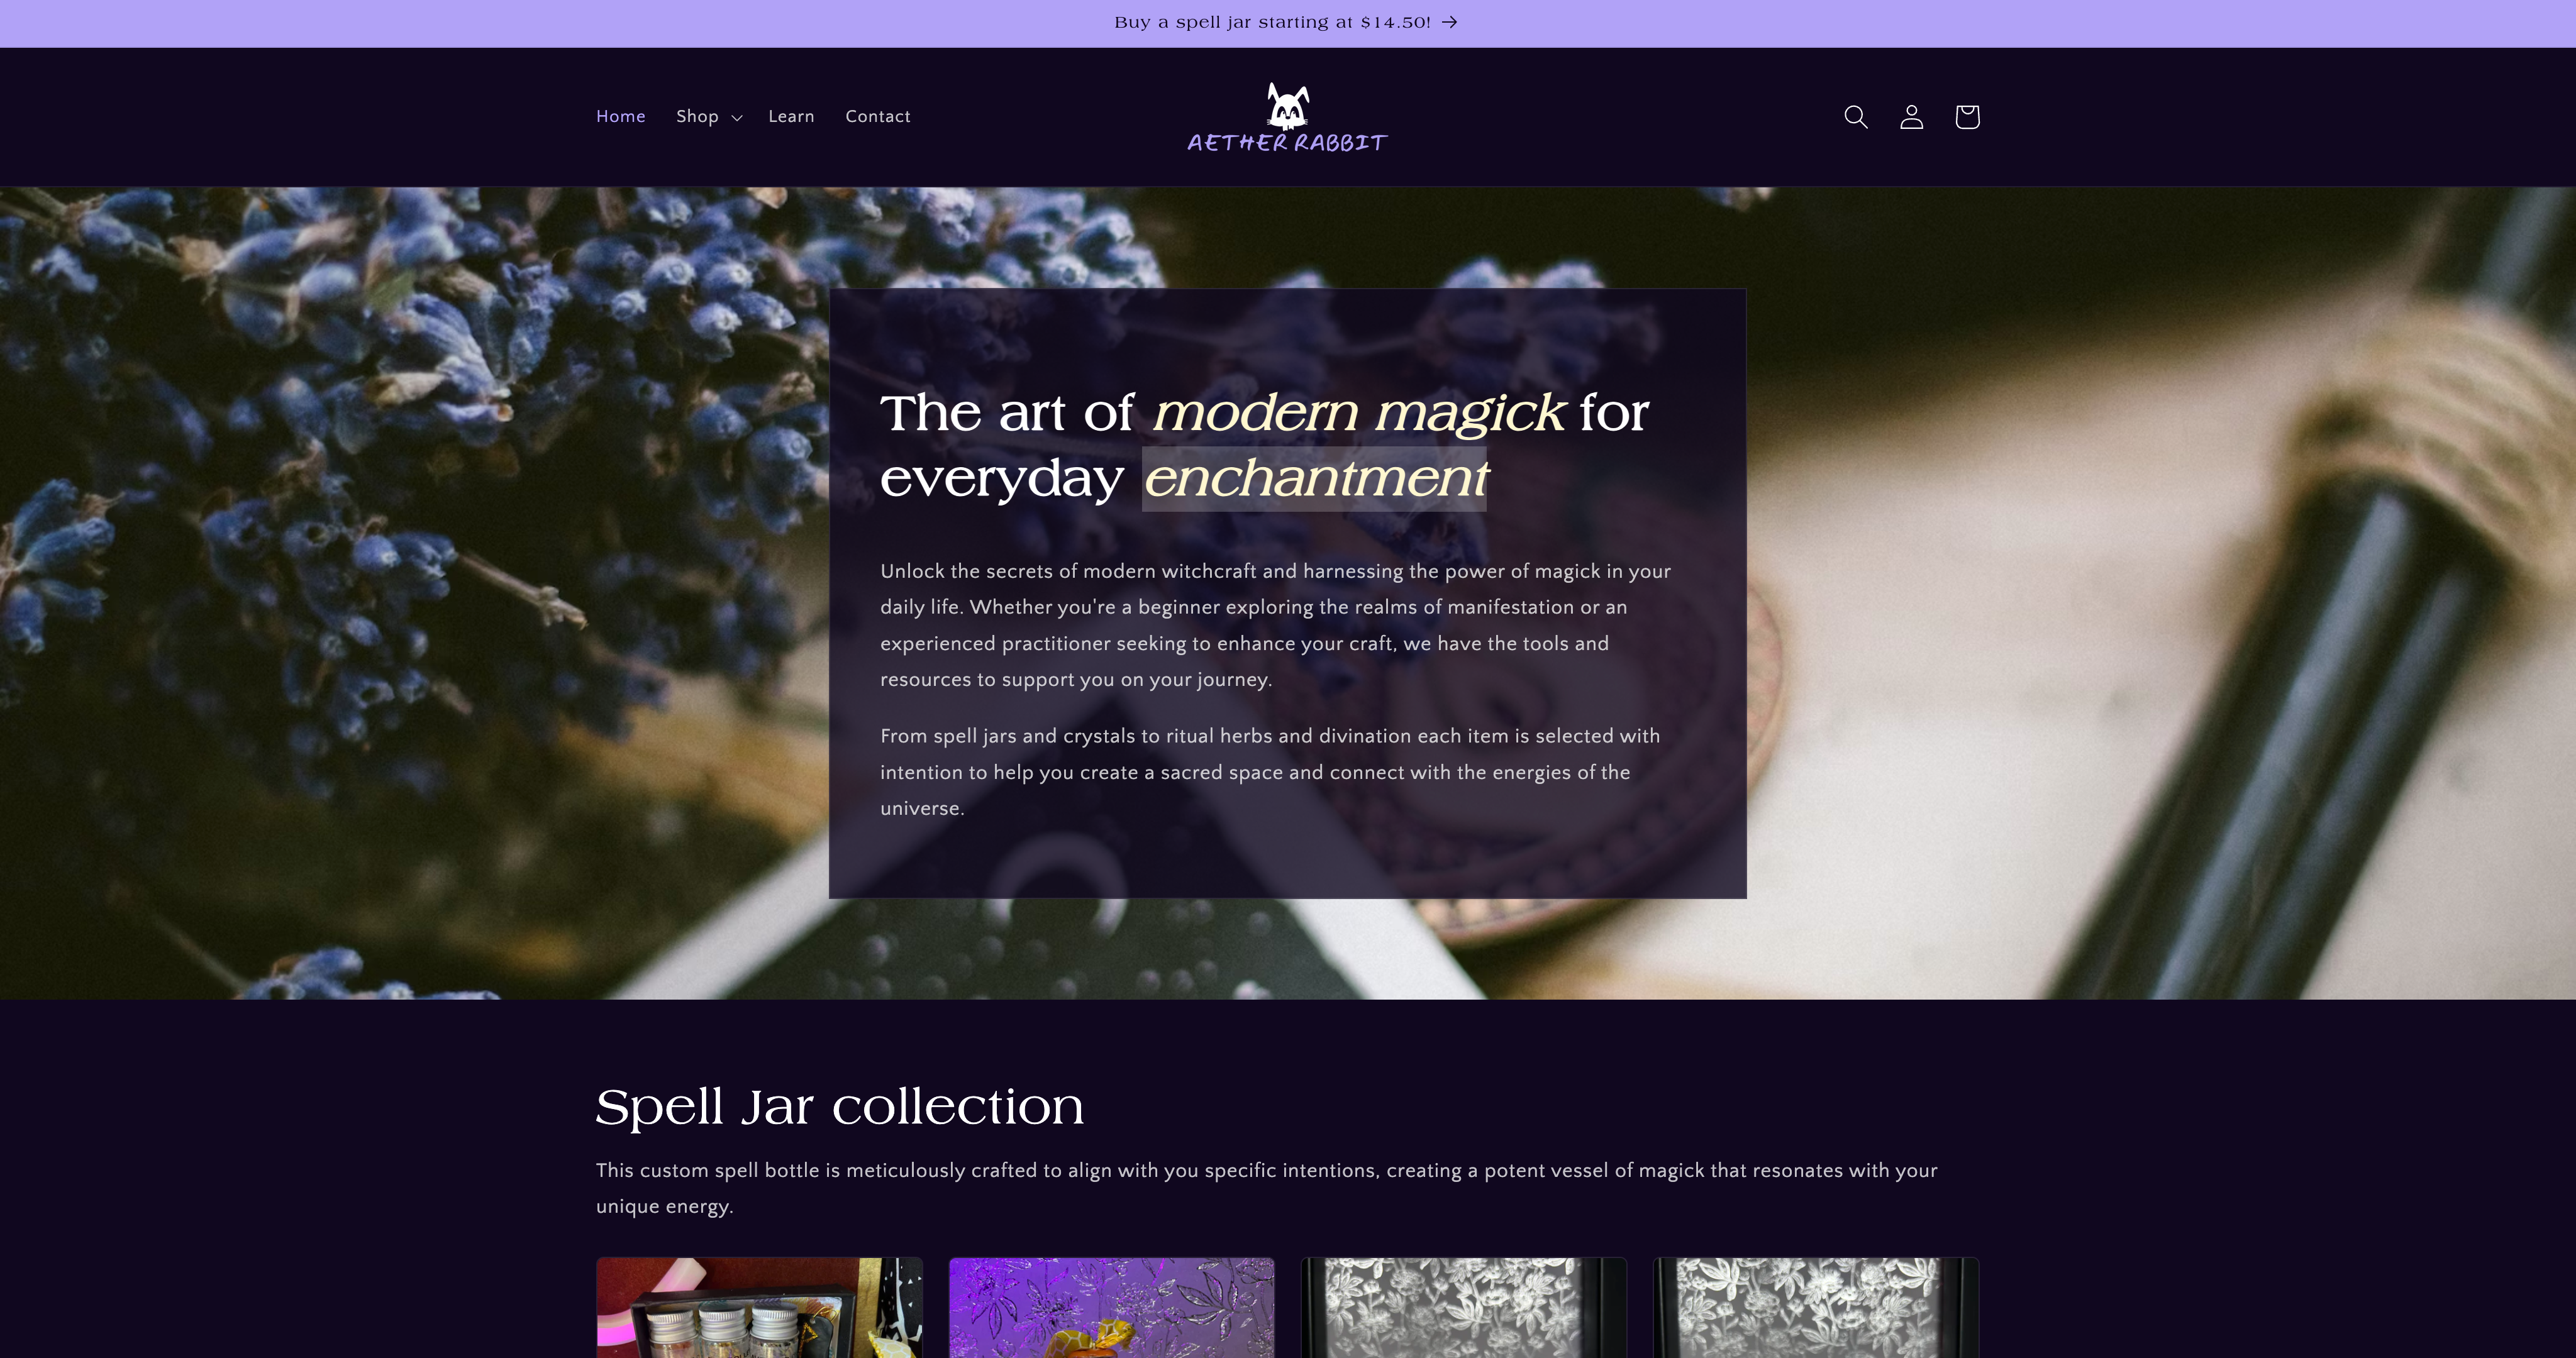Screen dimensions: 2576x1358
Task: Open the search magnifier icon
Action: coord(1855,117)
